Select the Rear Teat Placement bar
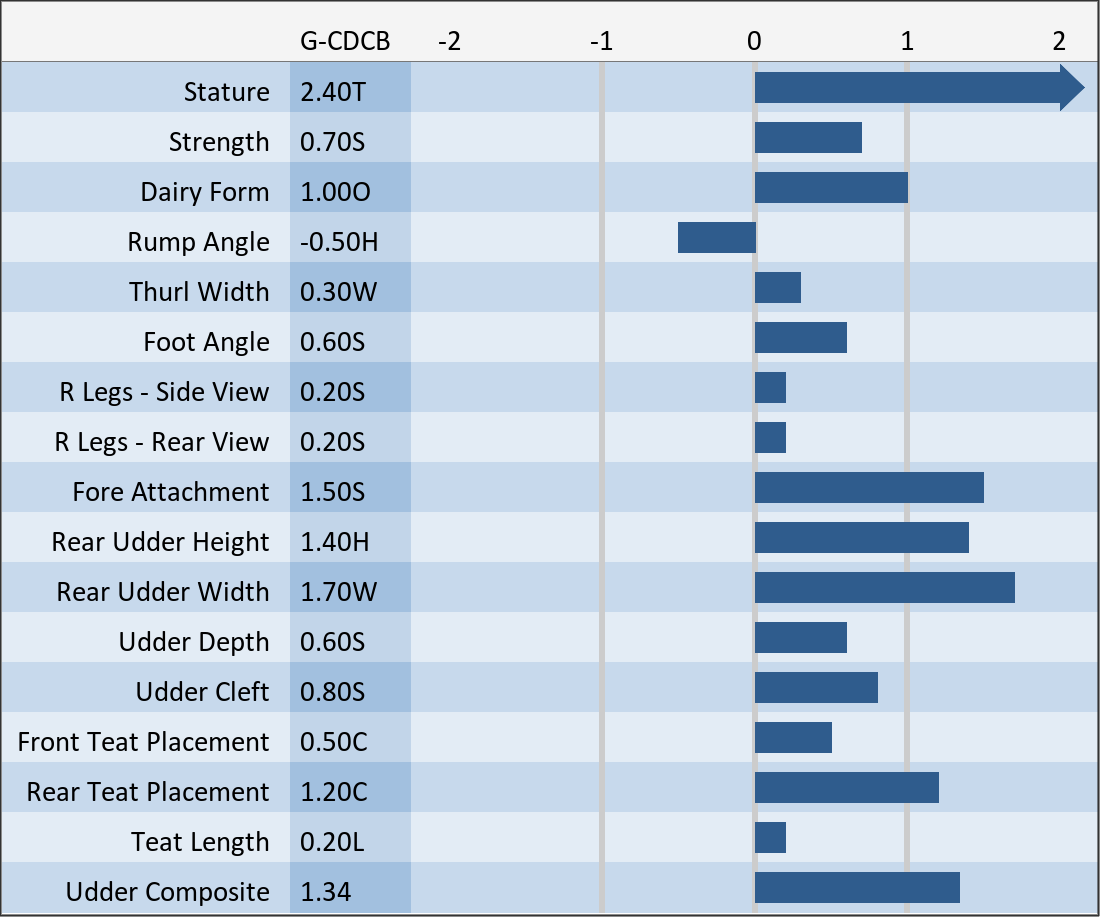1100x917 pixels. click(x=847, y=787)
